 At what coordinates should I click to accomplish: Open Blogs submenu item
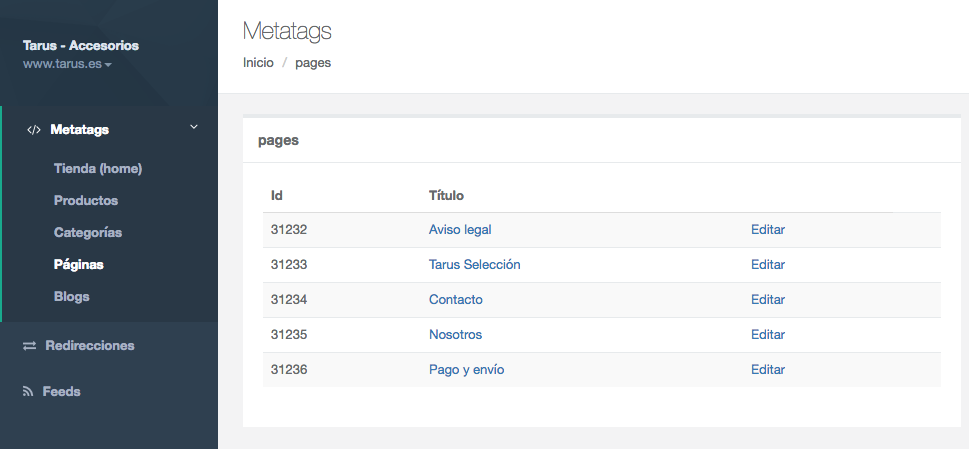(x=72, y=296)
